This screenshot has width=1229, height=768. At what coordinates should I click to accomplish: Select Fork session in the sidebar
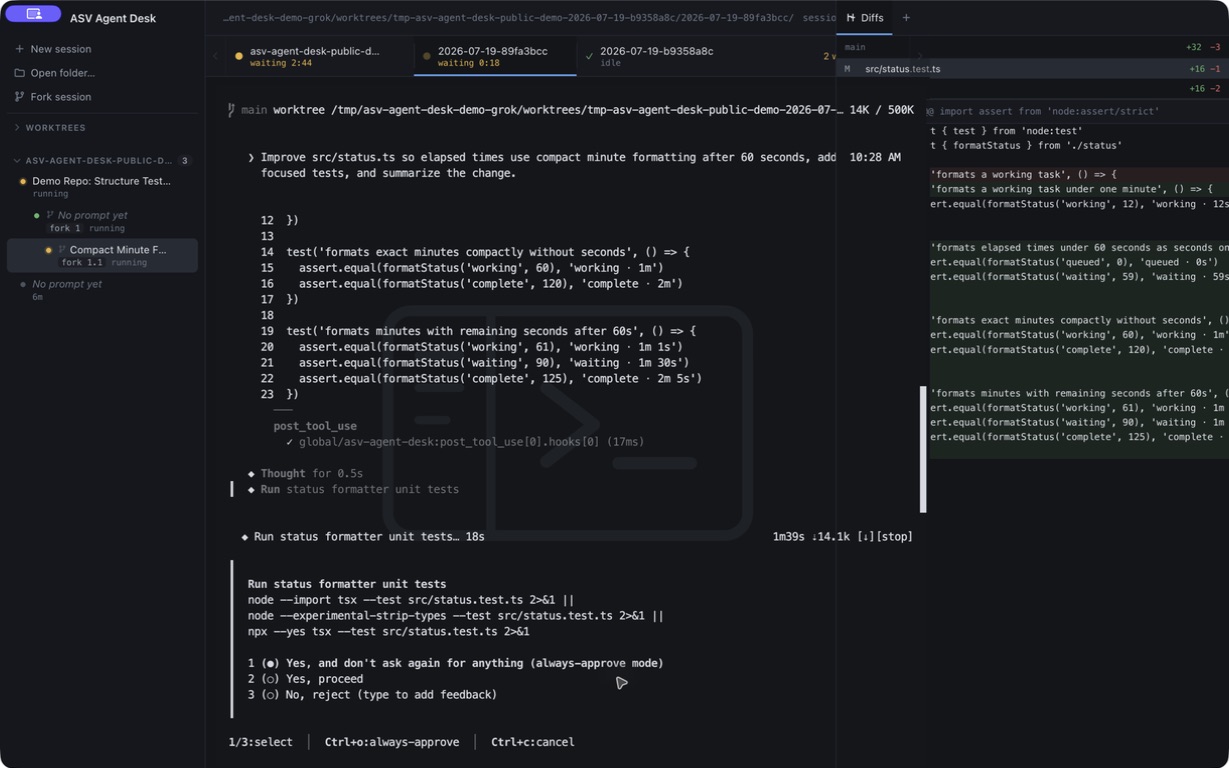60,97
